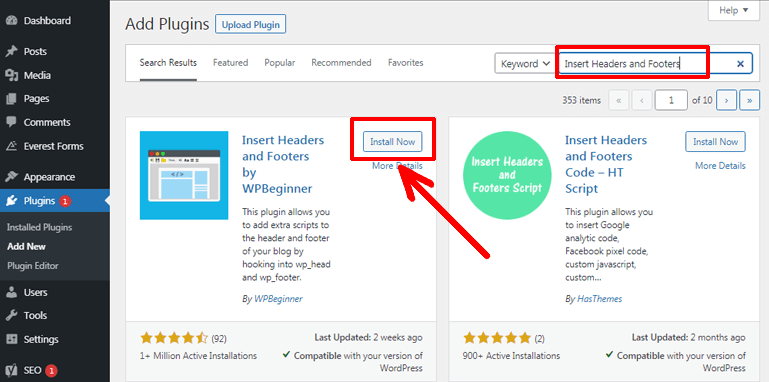Screen dimensions: 769x382
Task: Open the Insert Headers and Footers by WPBeginner title
Action: point(283,164)
